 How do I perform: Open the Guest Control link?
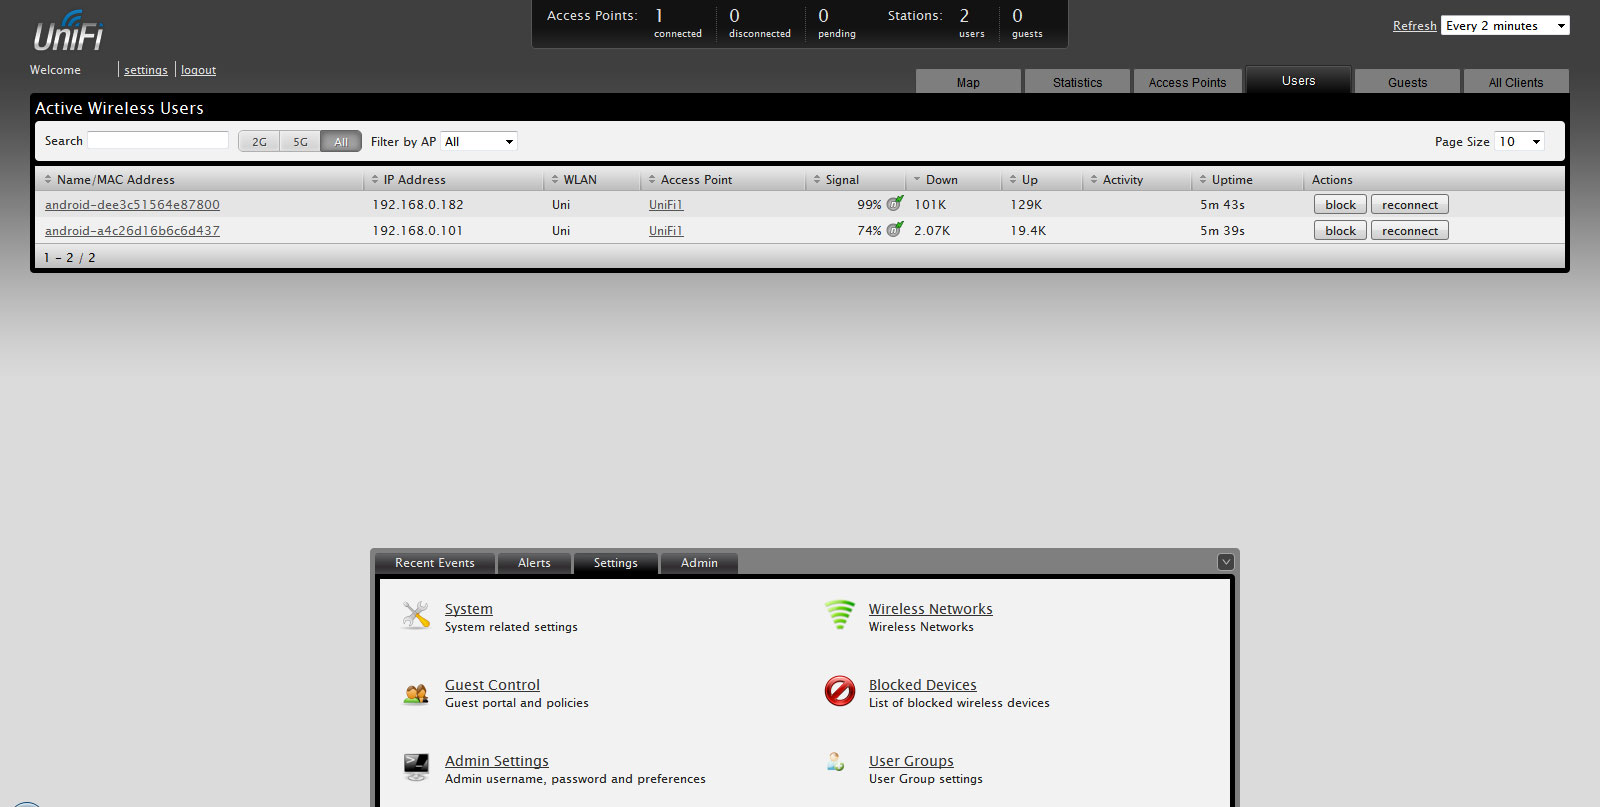pyautogui.click(x=492, y=685)
